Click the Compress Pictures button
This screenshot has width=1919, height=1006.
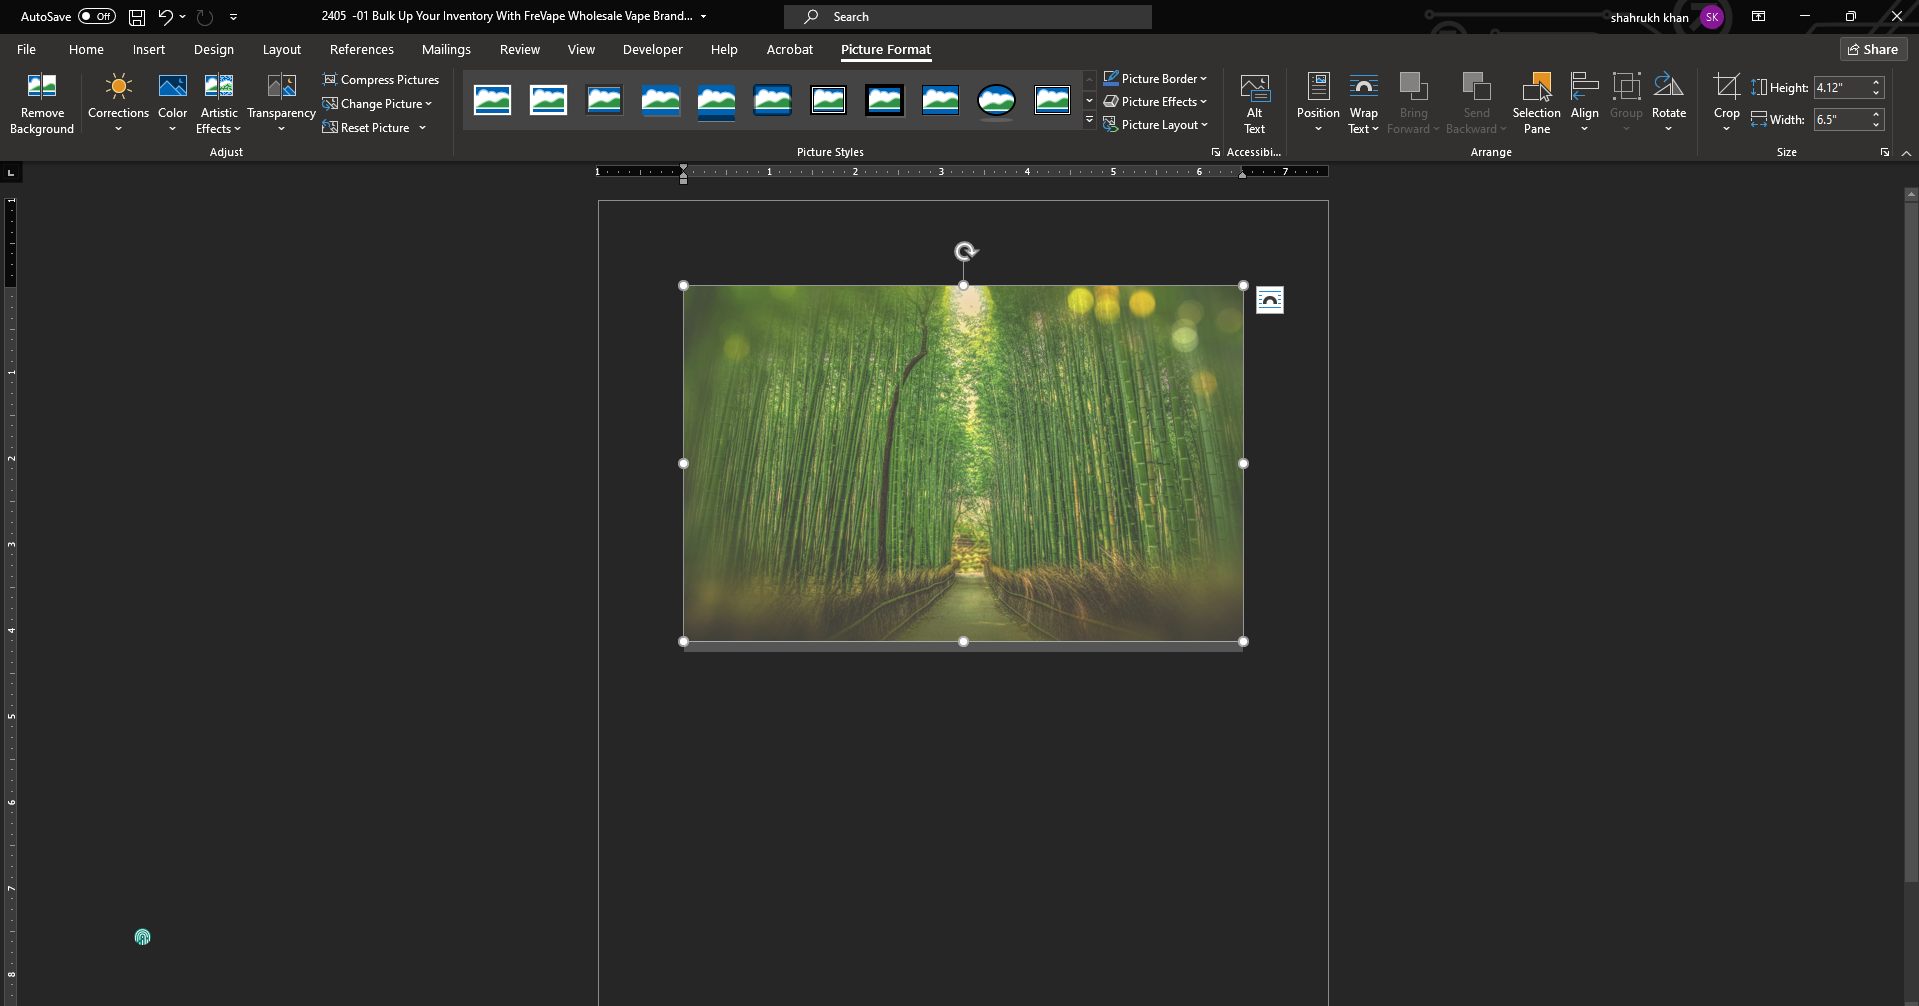[x=381, y=80]
